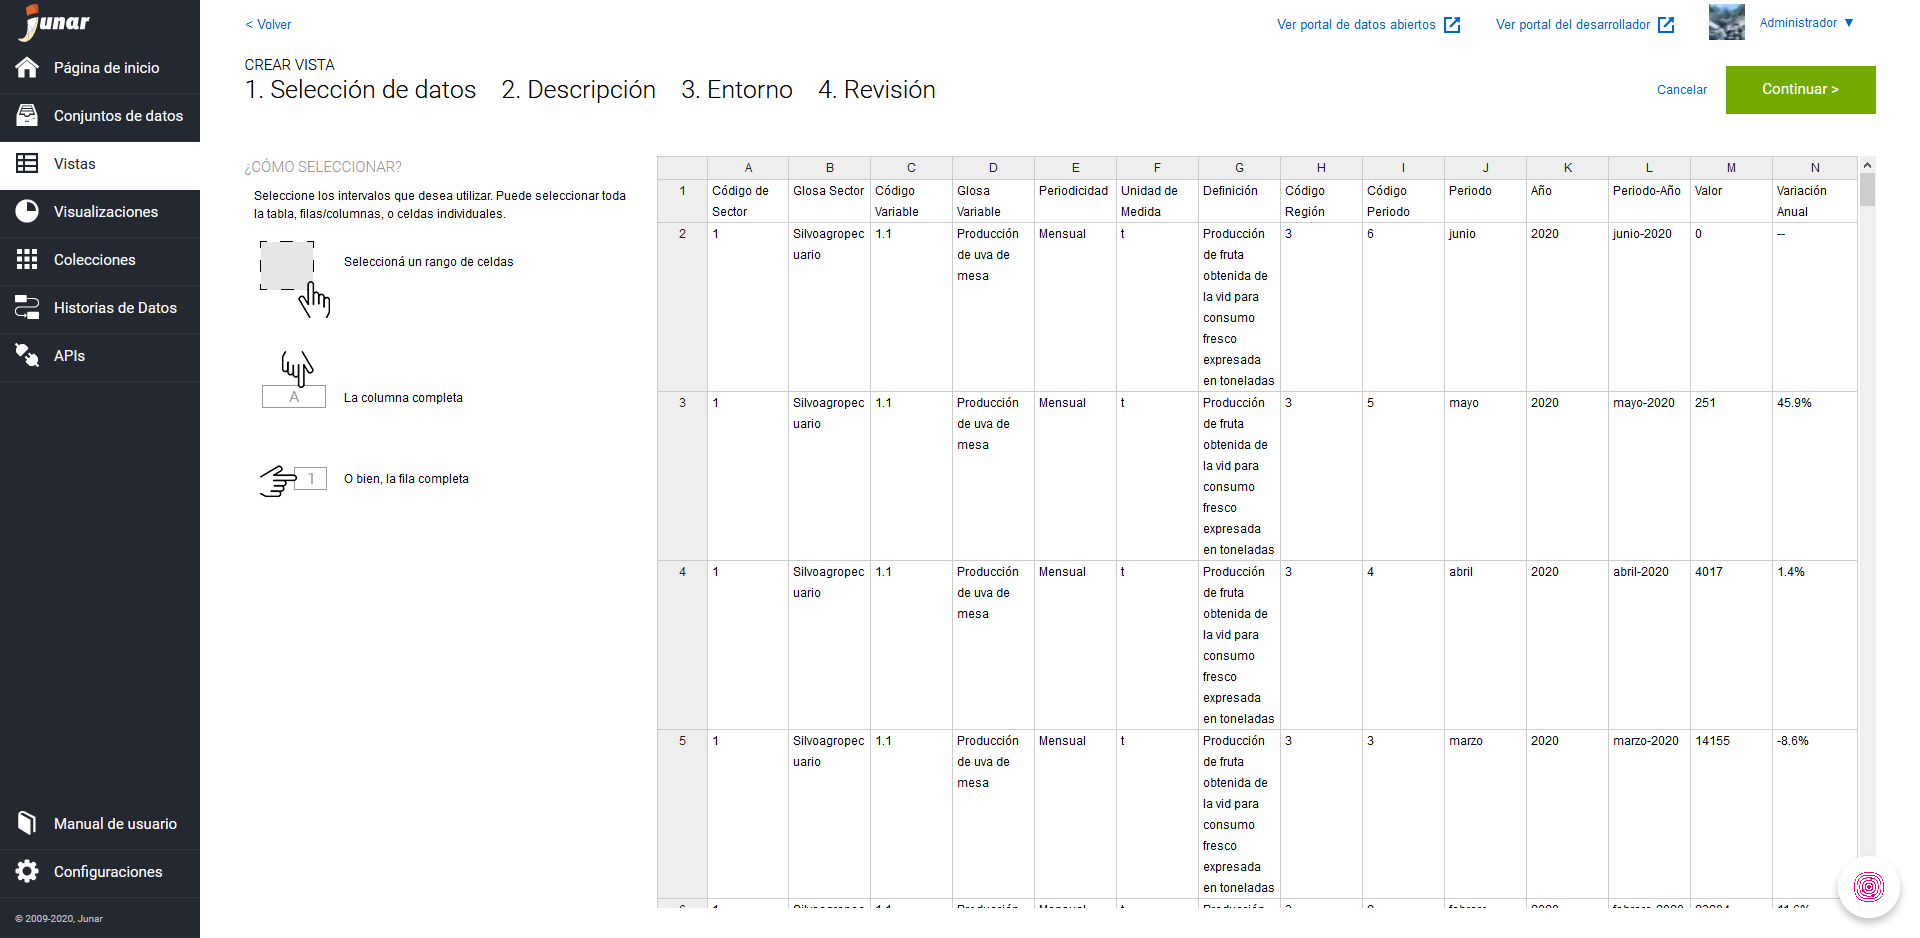The image size is (1920, 938).
Task: Open Página de inicio home icon
Action: pyautogui.click(x=27, y=67)
